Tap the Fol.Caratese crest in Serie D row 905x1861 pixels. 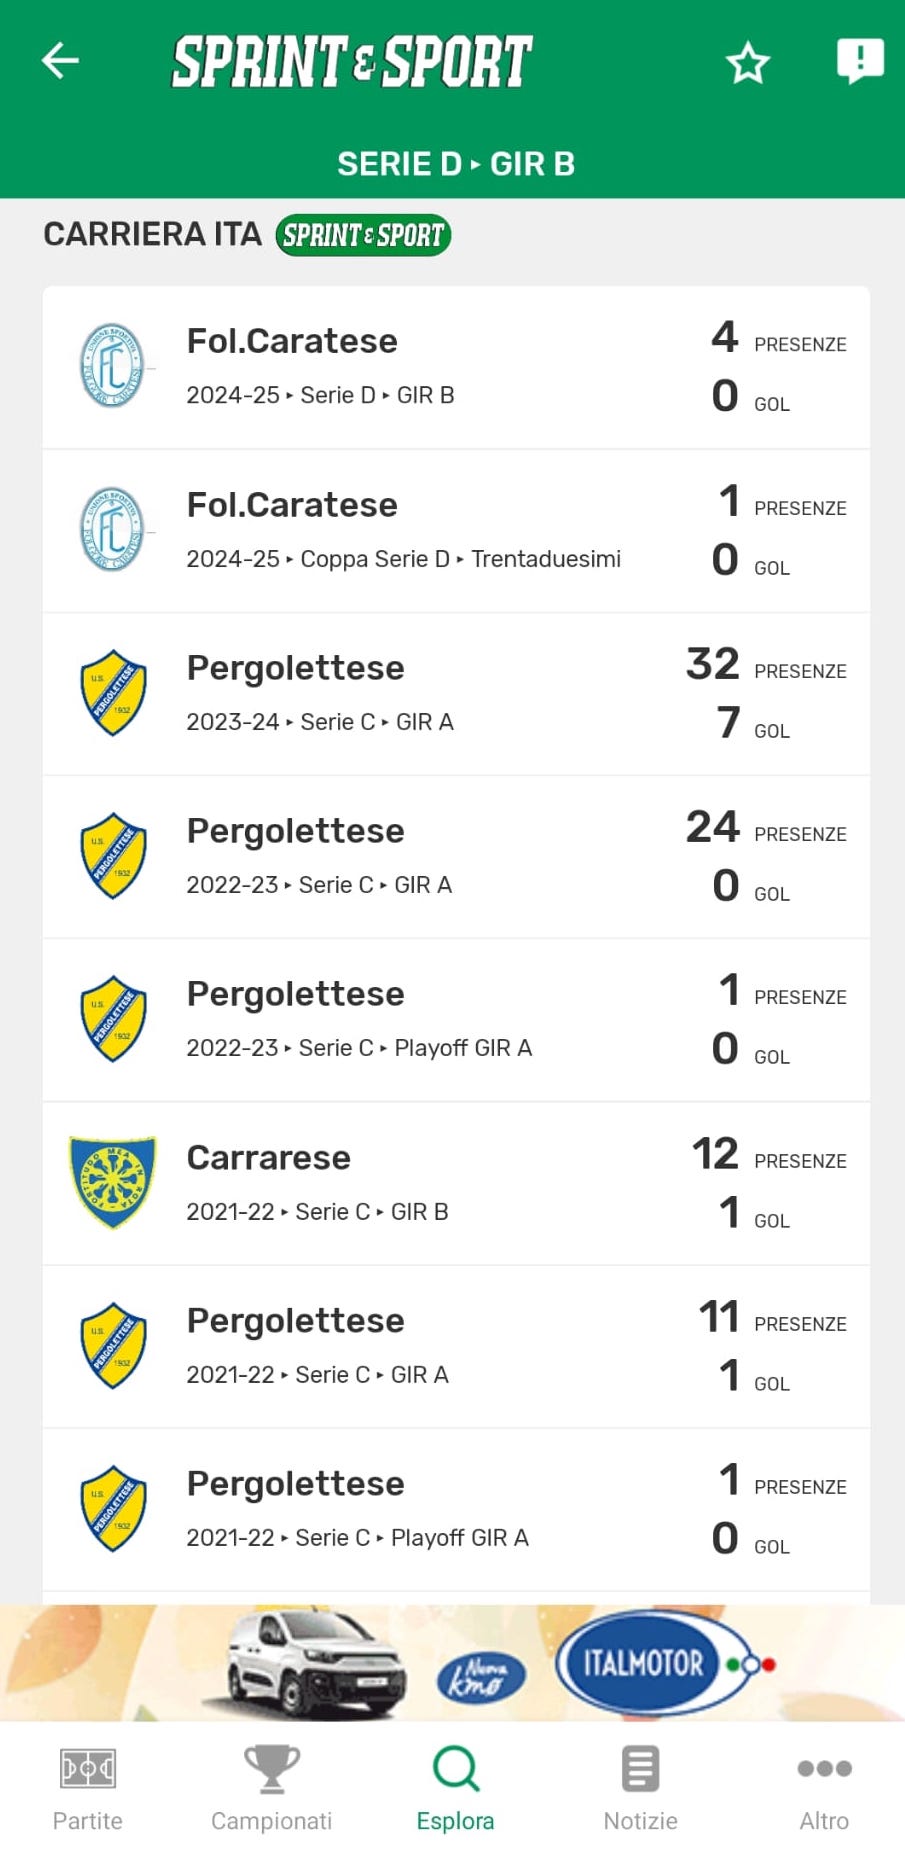(112, 366)
